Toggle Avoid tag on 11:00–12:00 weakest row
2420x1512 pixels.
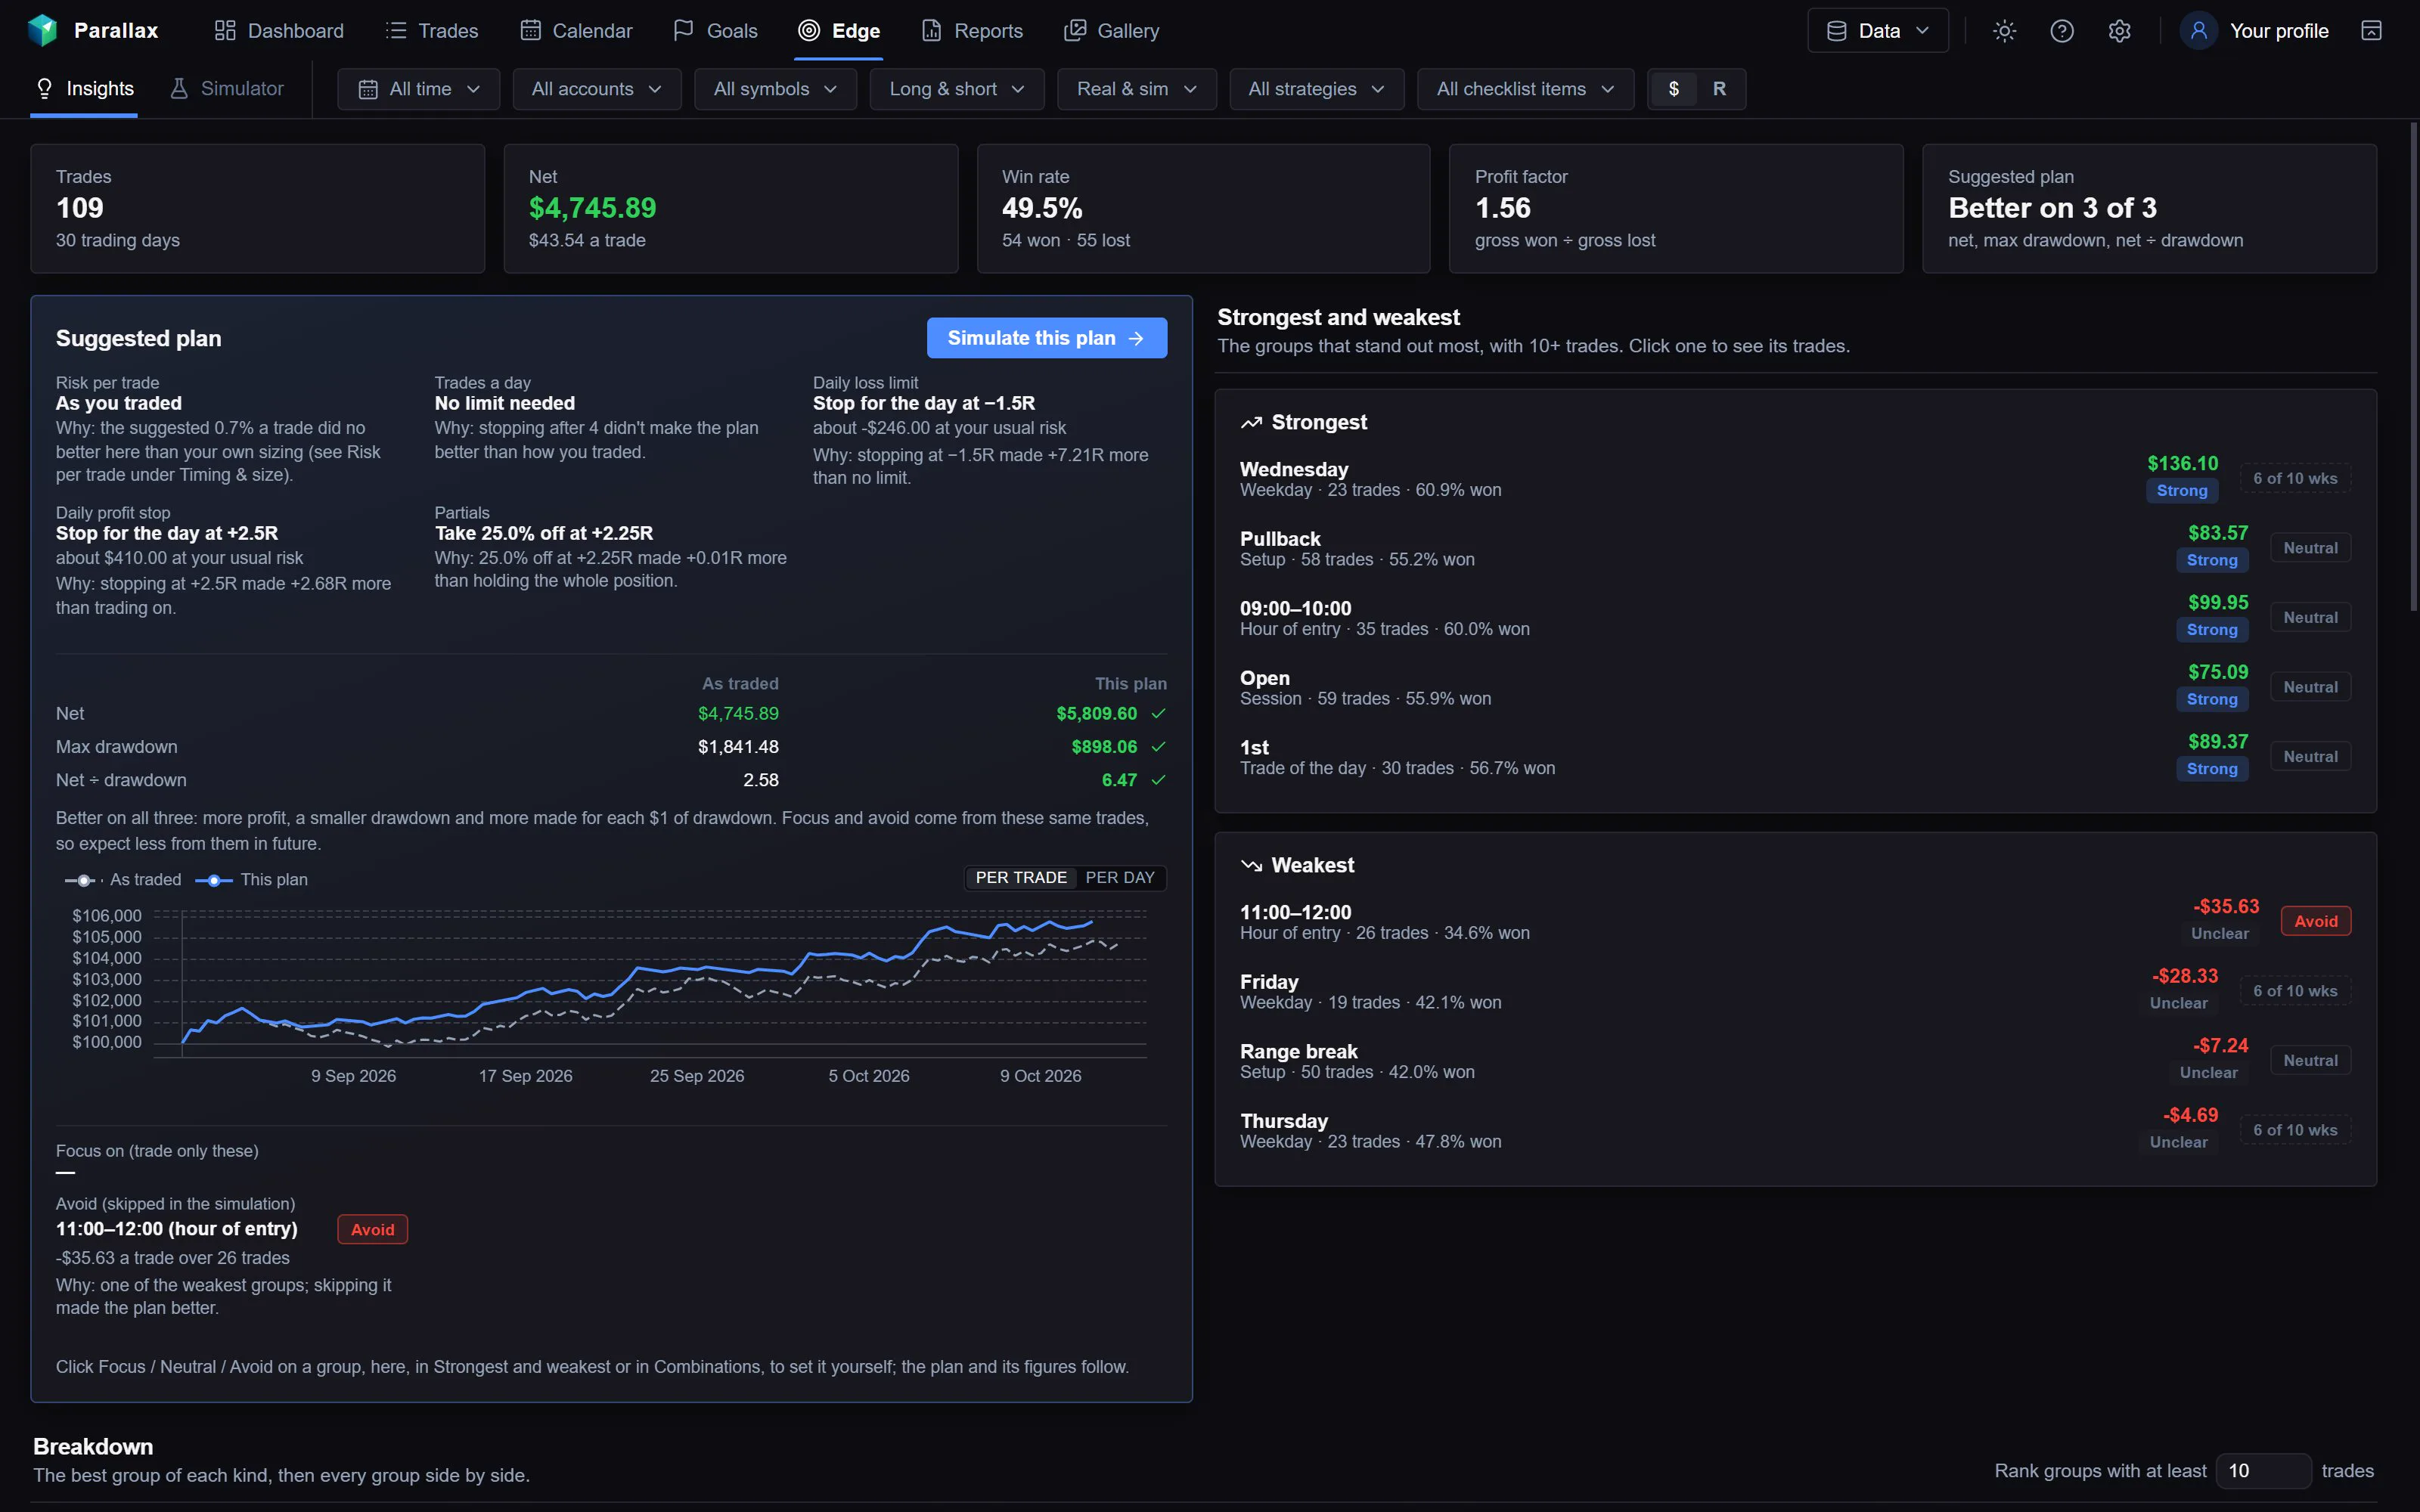2315,921
